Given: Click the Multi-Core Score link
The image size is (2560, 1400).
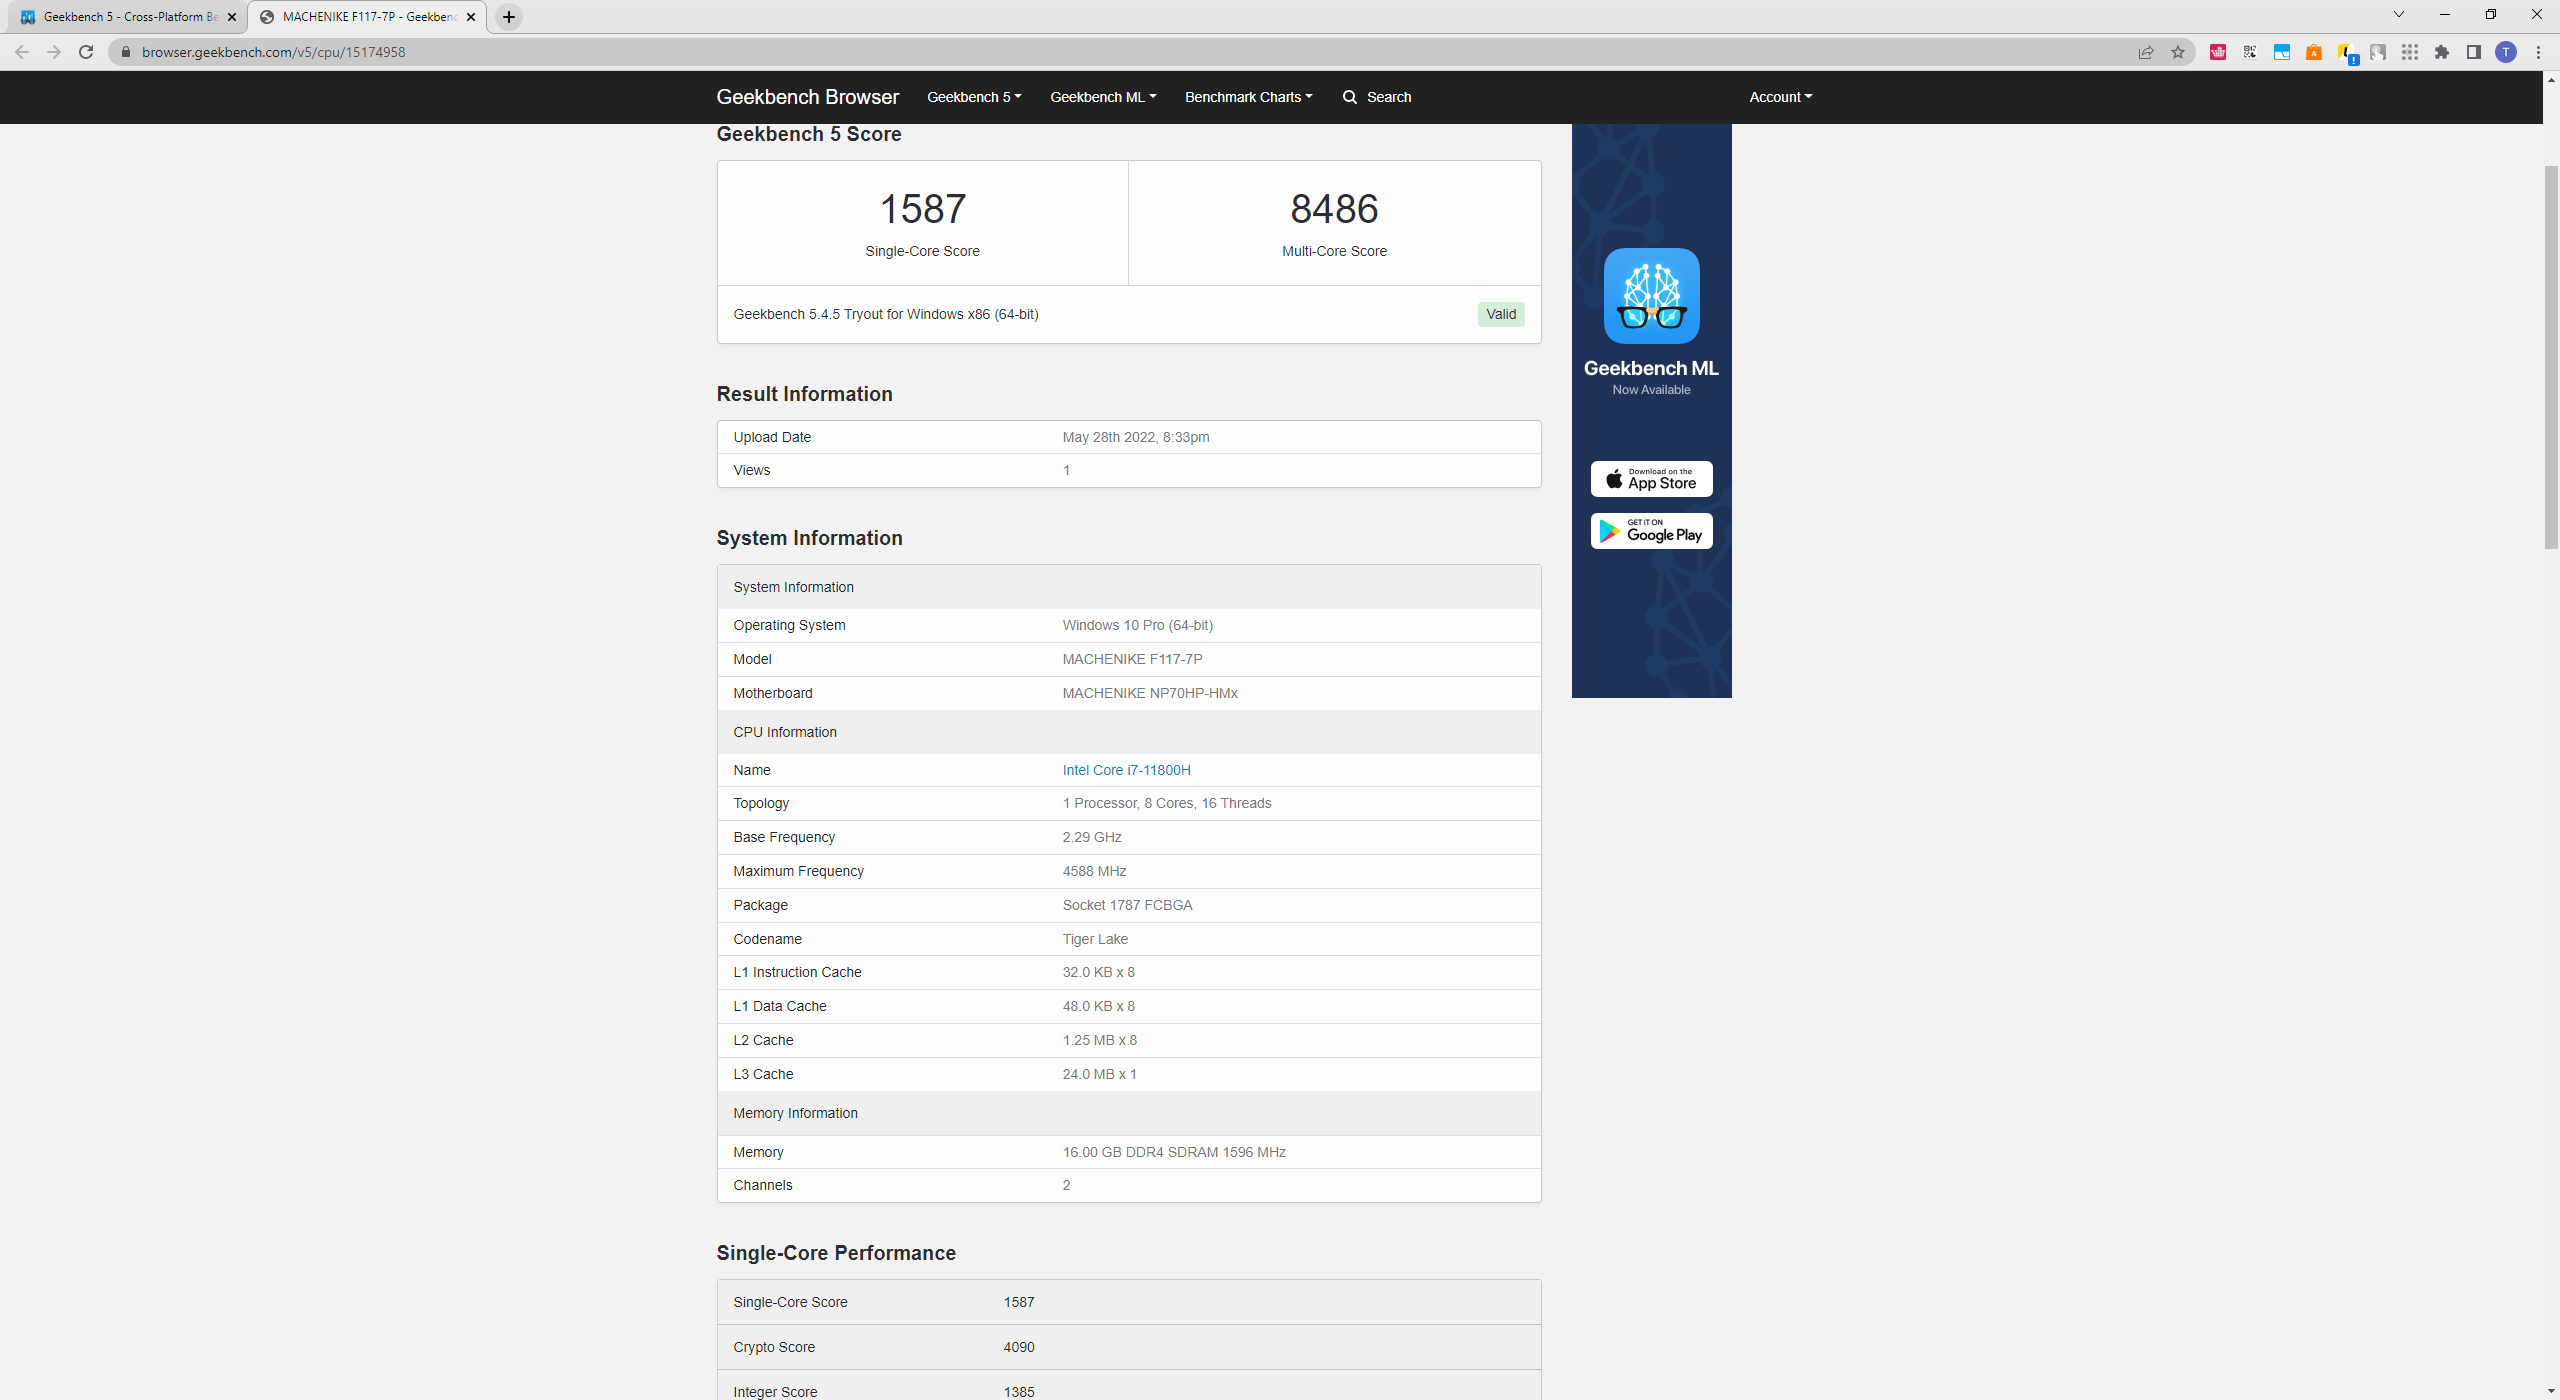Looking at the screenshot, I should pyautogui.click(x=1334, y=251).
